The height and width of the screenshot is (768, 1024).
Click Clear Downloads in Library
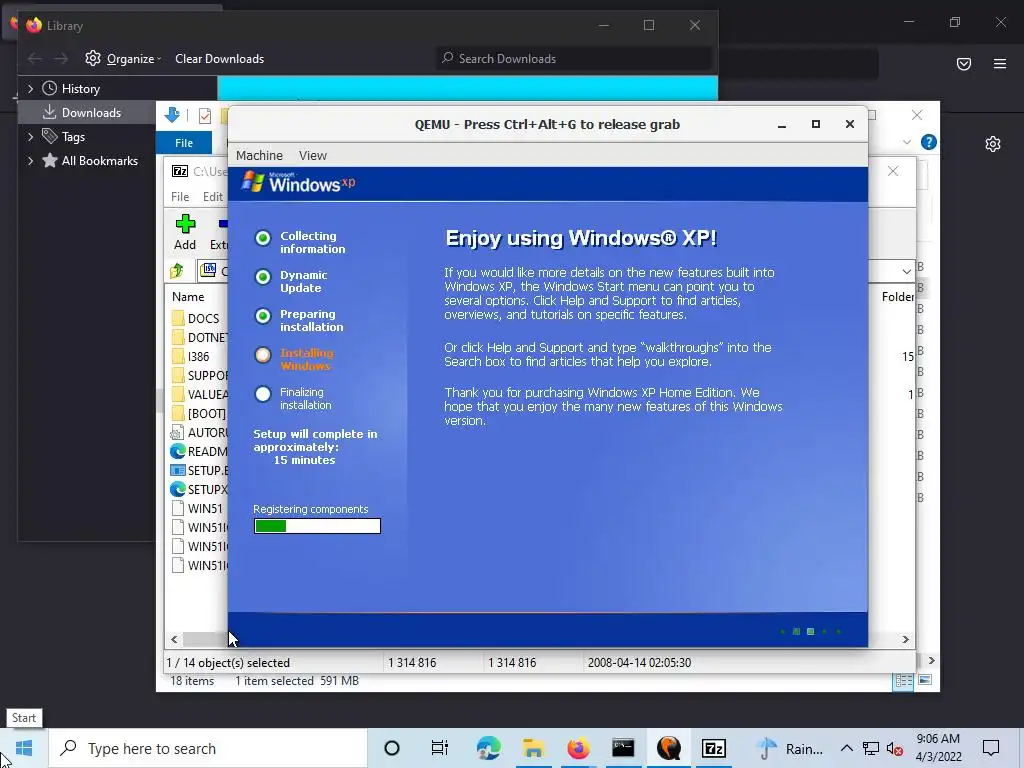click(219, 59)
